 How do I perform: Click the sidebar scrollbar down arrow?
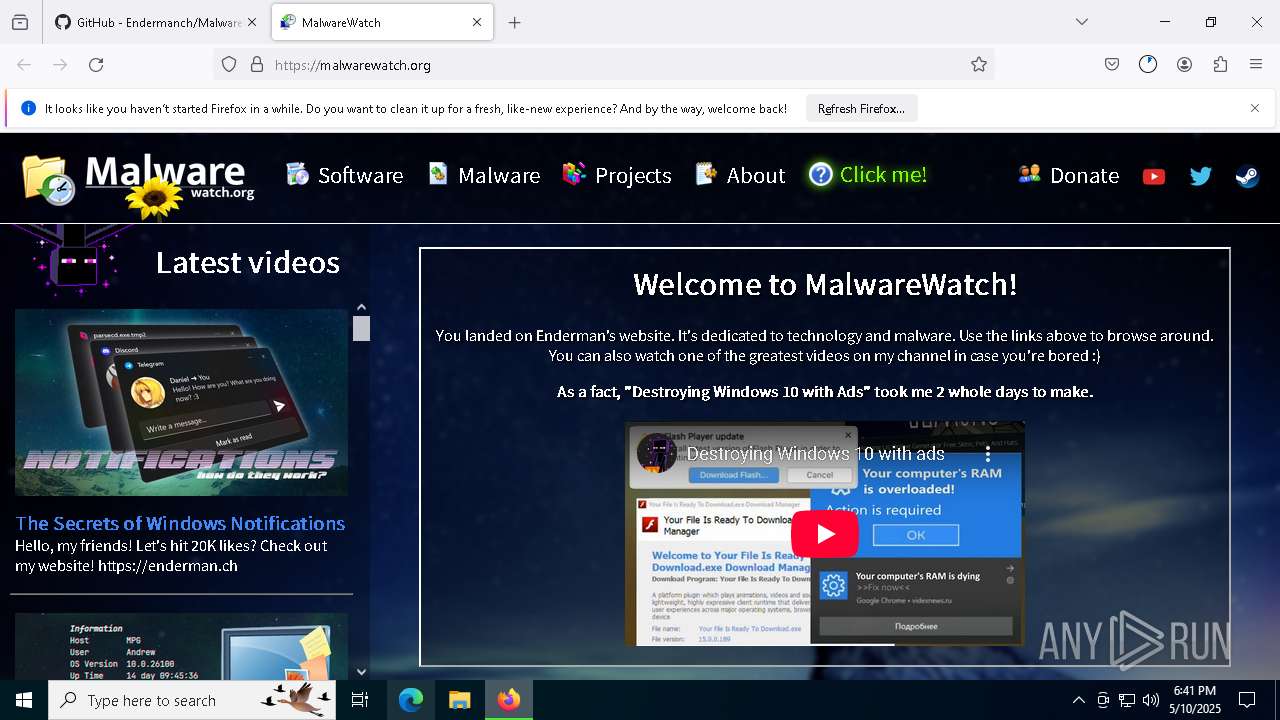tap(361, 672)
